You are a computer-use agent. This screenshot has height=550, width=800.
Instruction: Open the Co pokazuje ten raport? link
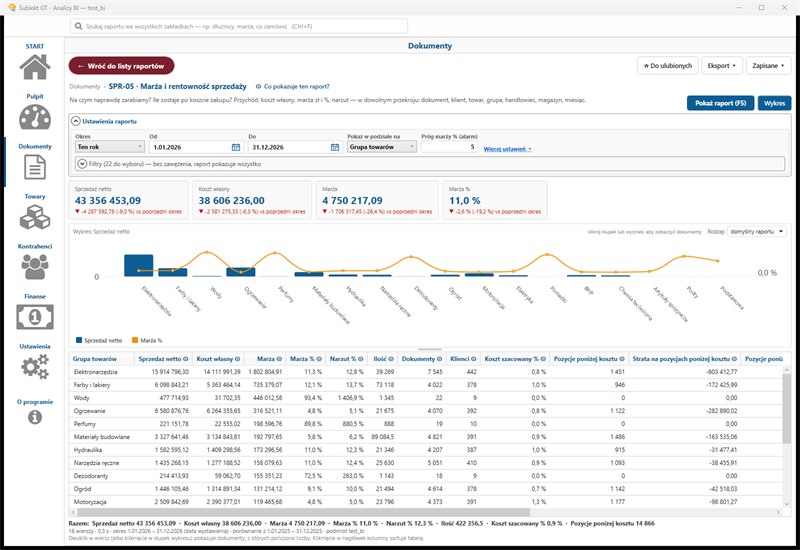coord(292,87)
